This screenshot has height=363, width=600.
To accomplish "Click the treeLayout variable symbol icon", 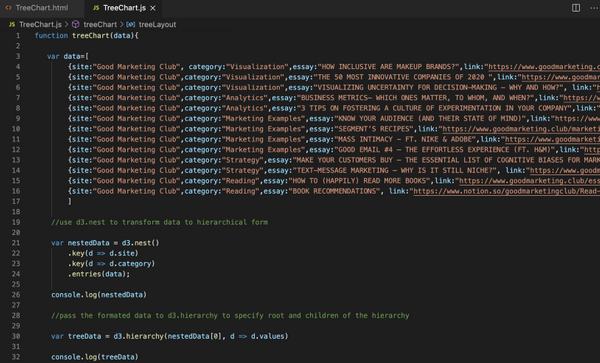I will click(130, 24).
